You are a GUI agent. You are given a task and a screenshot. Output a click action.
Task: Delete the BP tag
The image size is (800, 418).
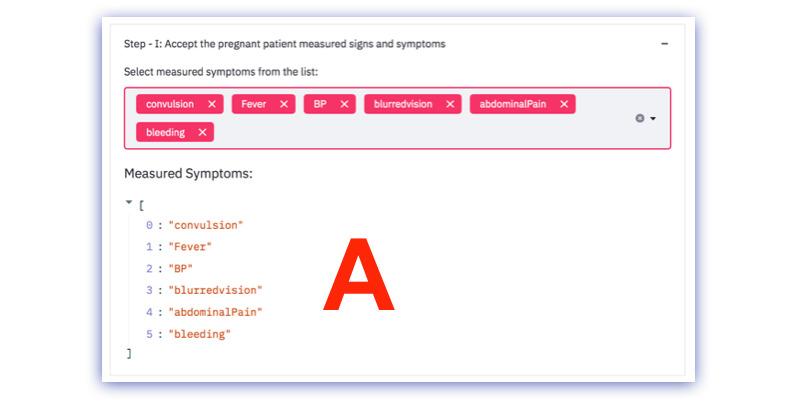point(345,104)
